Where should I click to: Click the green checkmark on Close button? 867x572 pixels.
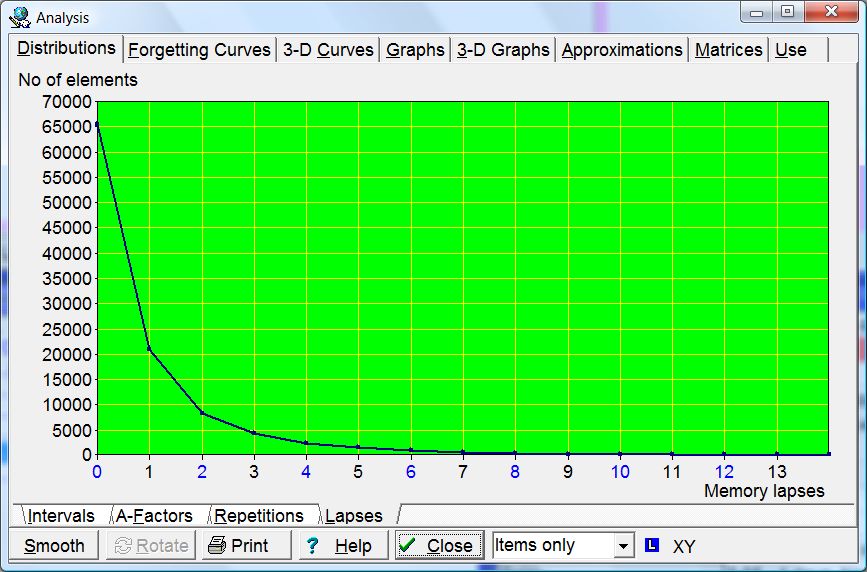point(408,544)
